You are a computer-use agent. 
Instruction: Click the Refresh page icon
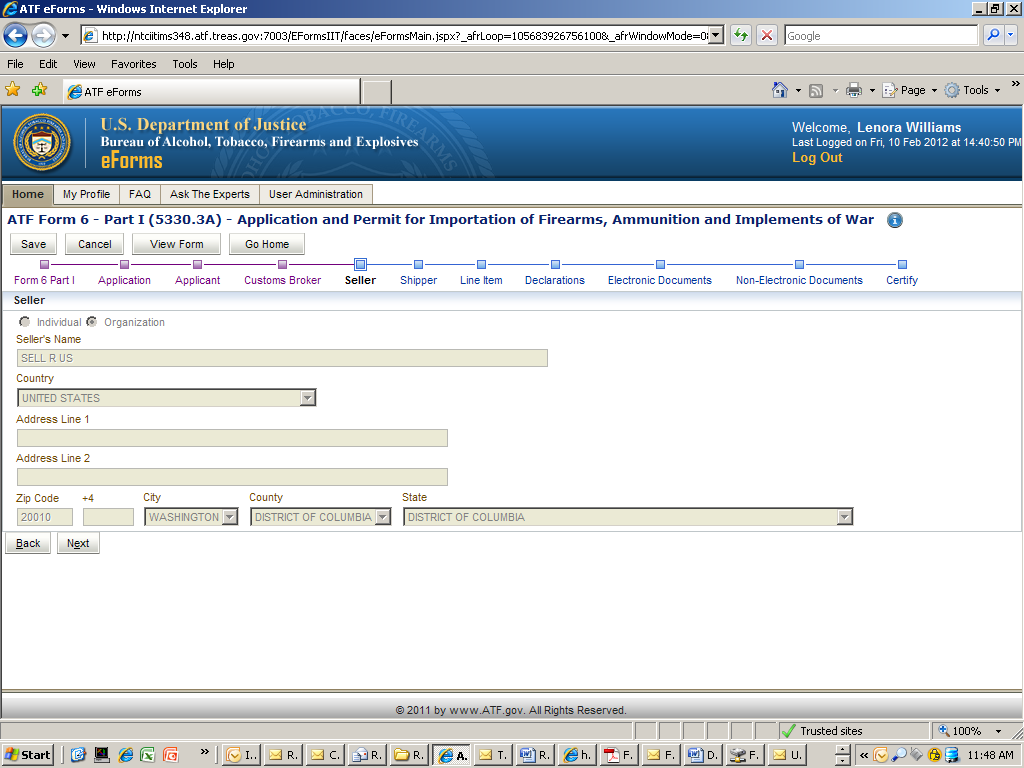(x=741, y=35)
